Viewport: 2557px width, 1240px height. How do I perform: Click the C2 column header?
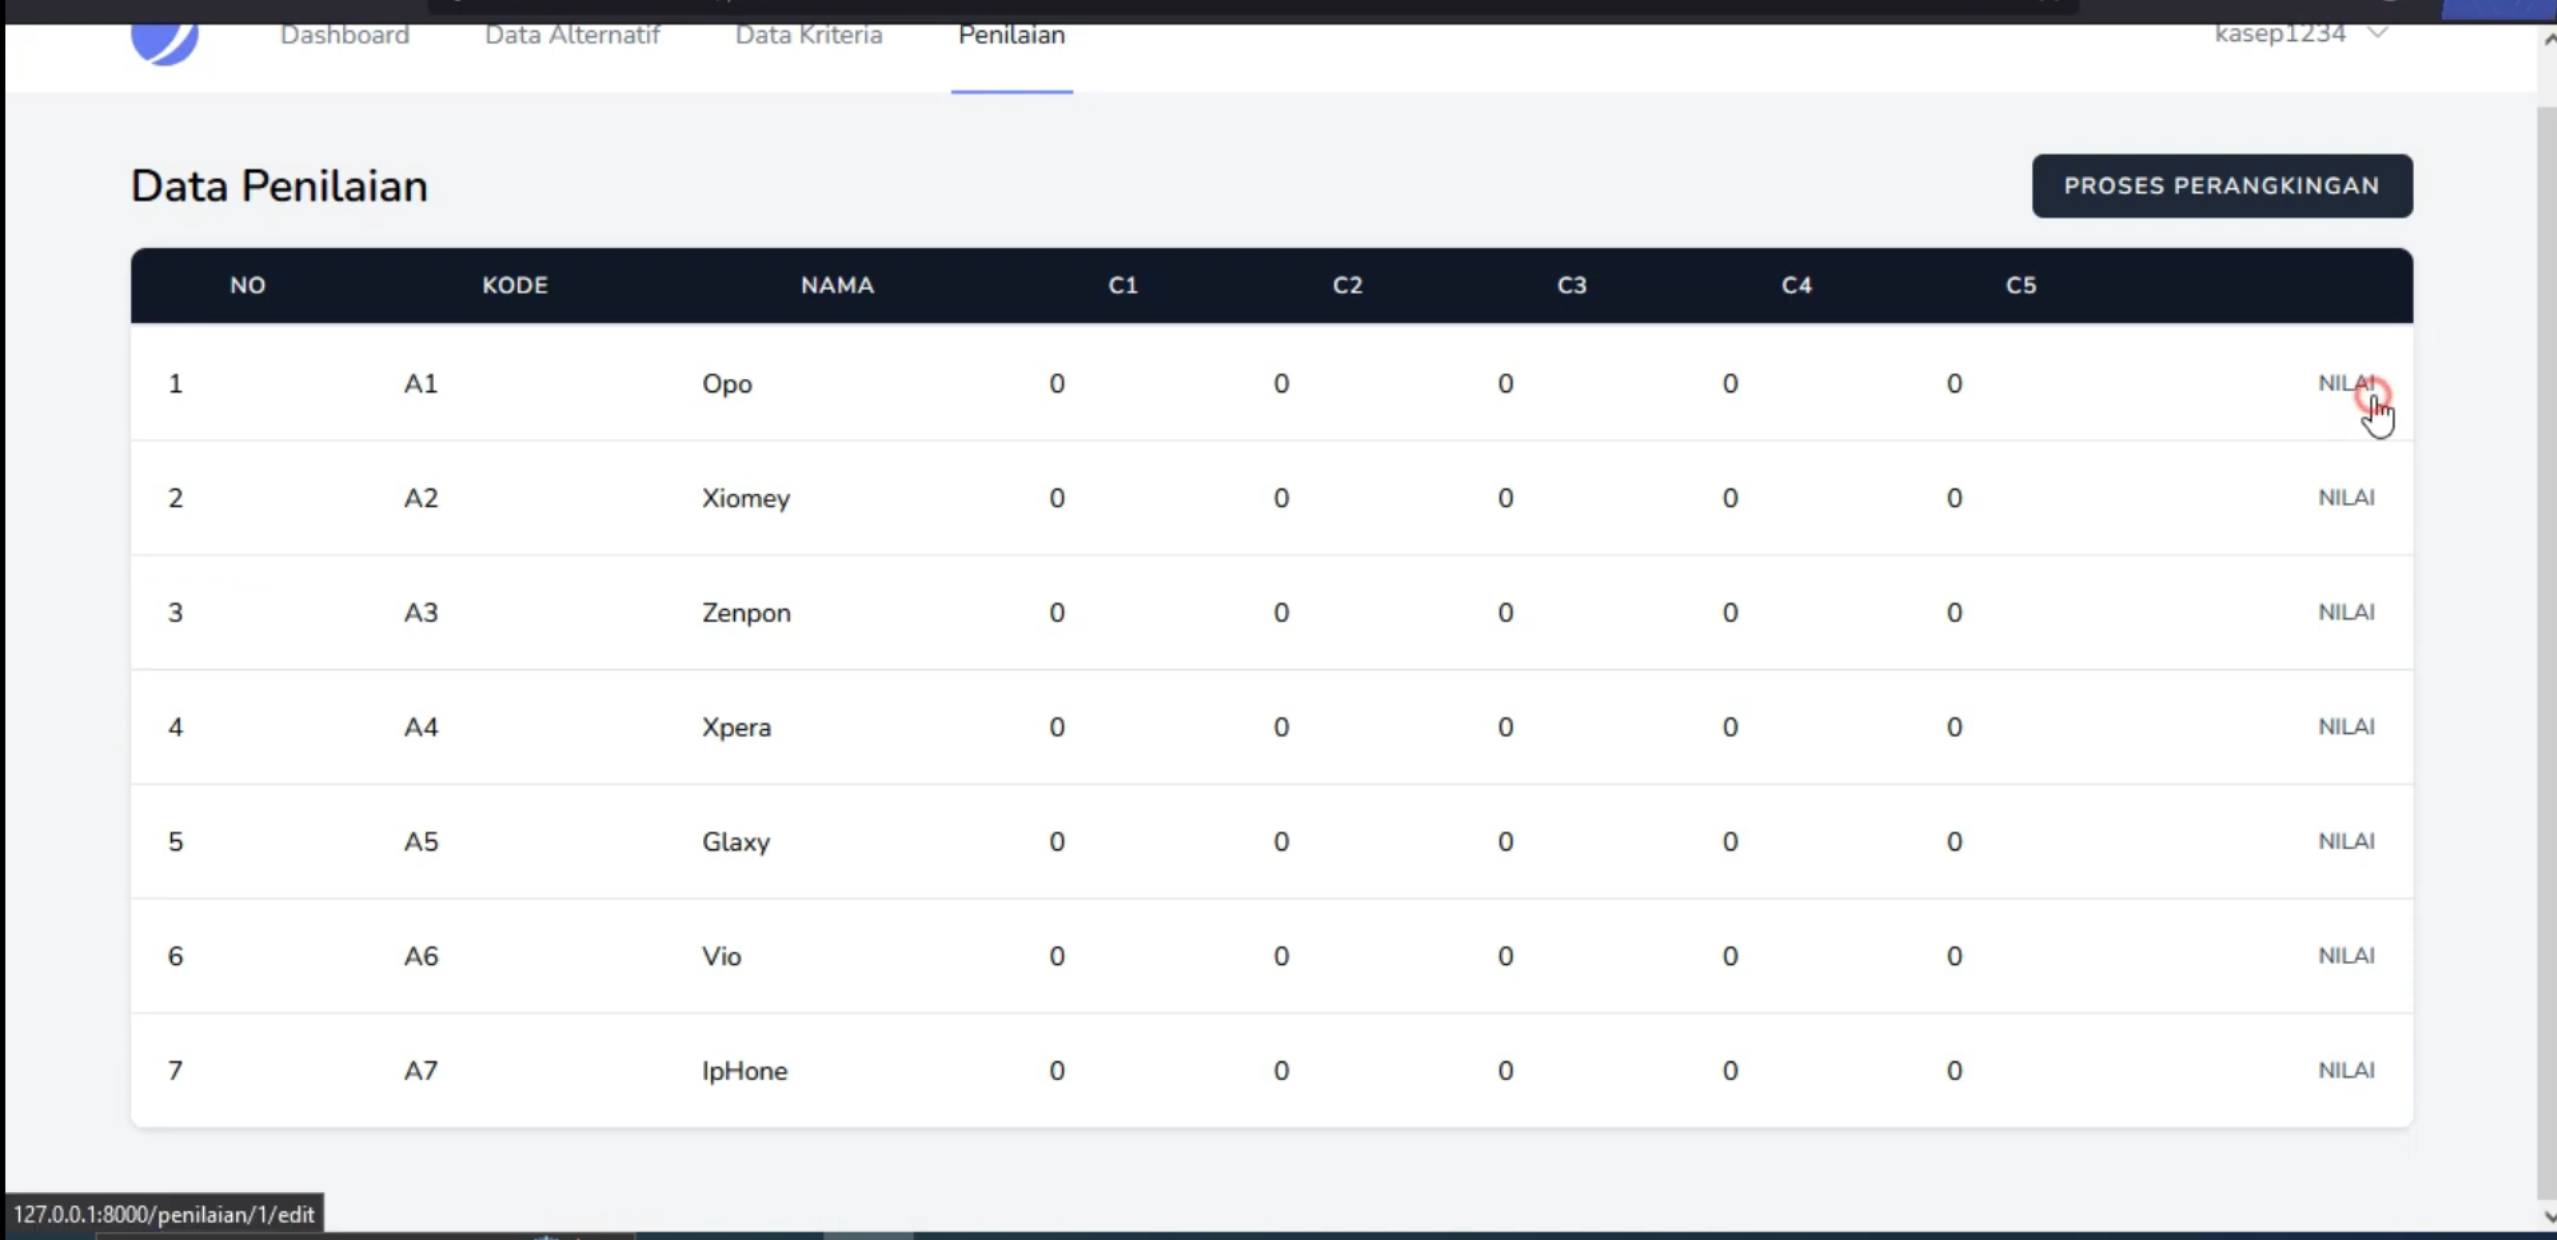[1347, 285]
